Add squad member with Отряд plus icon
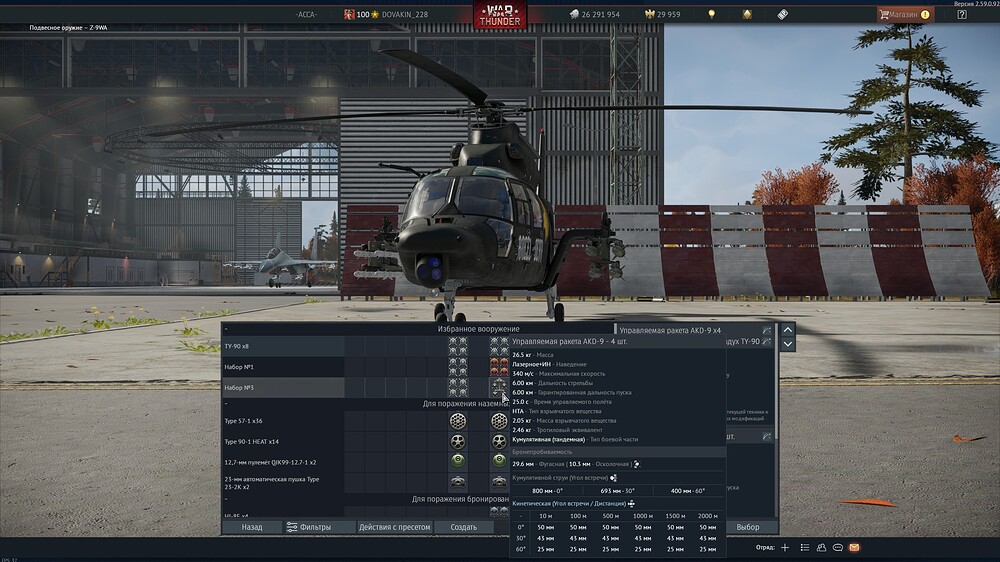This screenshot has height=562, width=1000. click(785, 547)
